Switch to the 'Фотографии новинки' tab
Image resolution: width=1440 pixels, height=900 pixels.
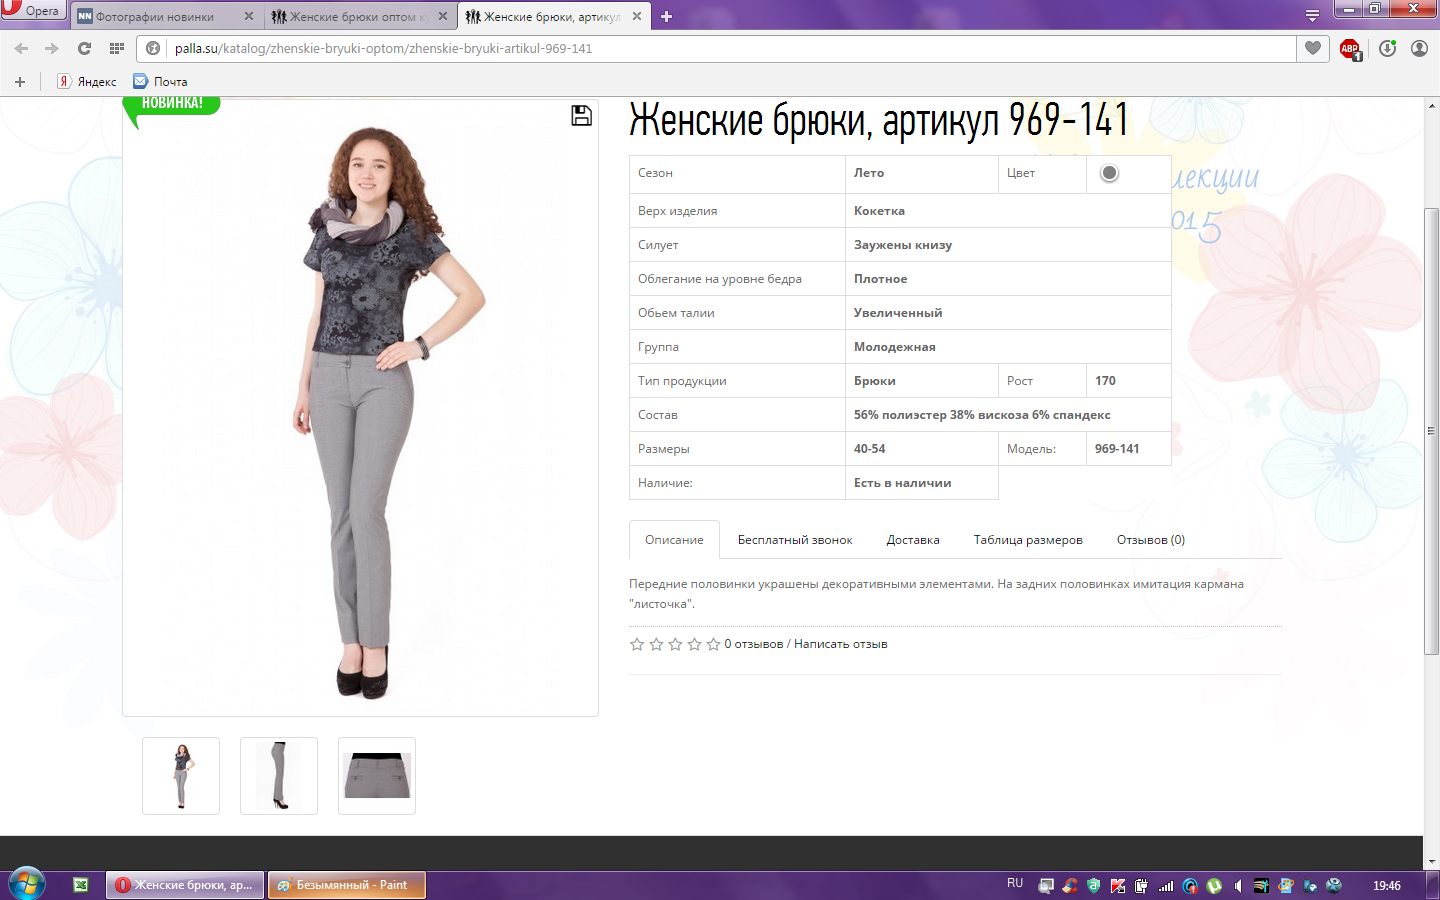pyautogui.click(x=165, y=17)
